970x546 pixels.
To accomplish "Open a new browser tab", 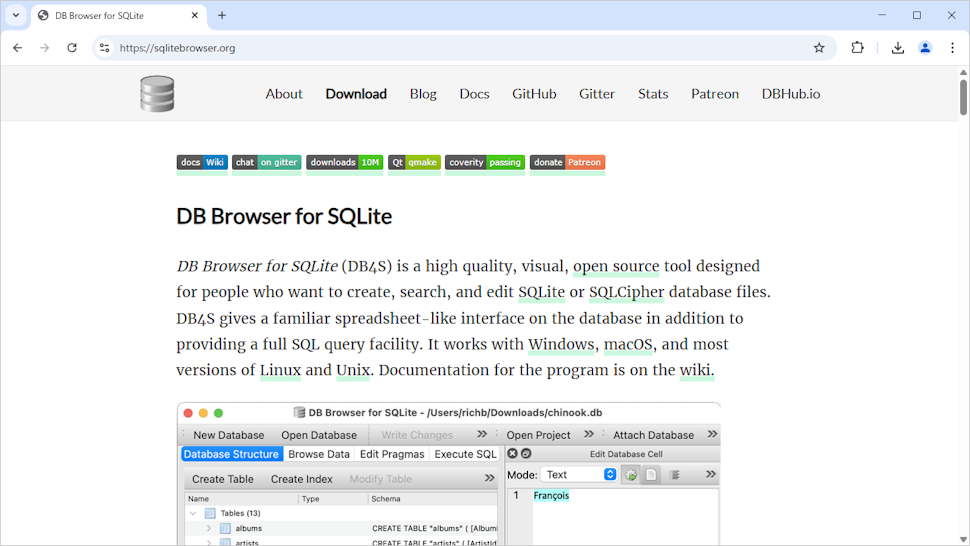I will [x=222, y=15].
